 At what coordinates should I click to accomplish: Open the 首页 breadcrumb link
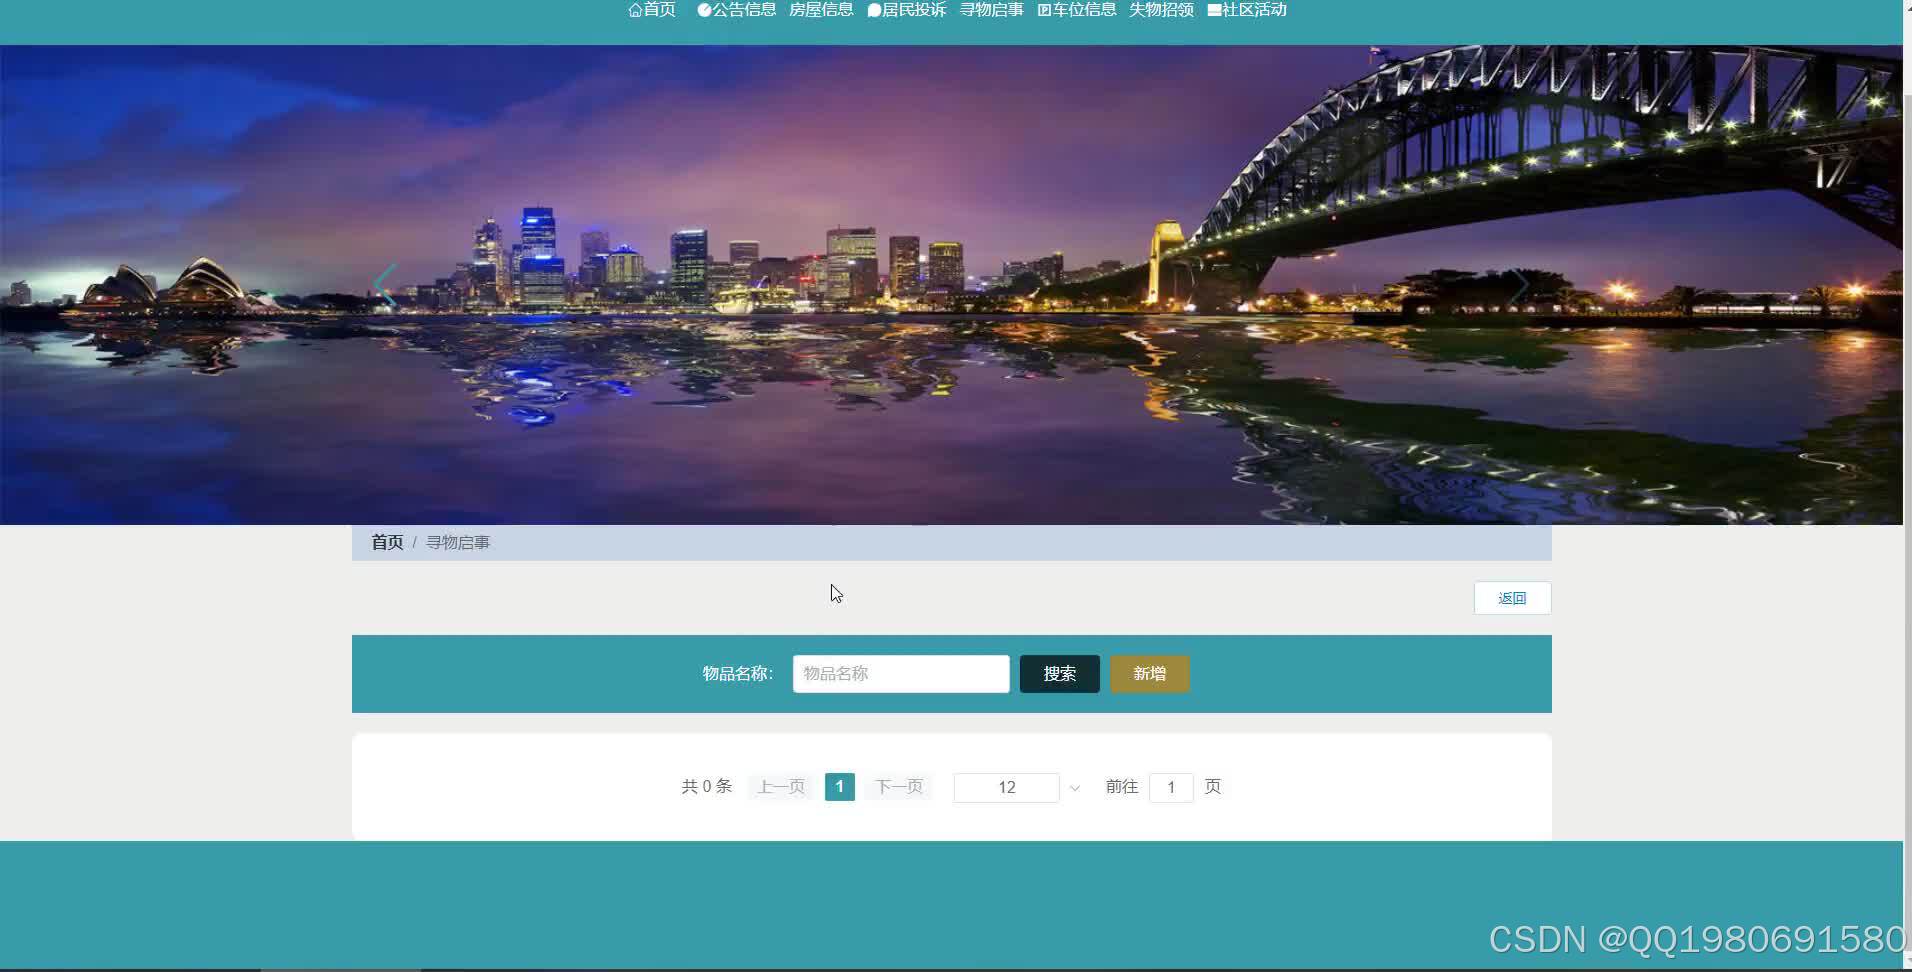point(386,541)
